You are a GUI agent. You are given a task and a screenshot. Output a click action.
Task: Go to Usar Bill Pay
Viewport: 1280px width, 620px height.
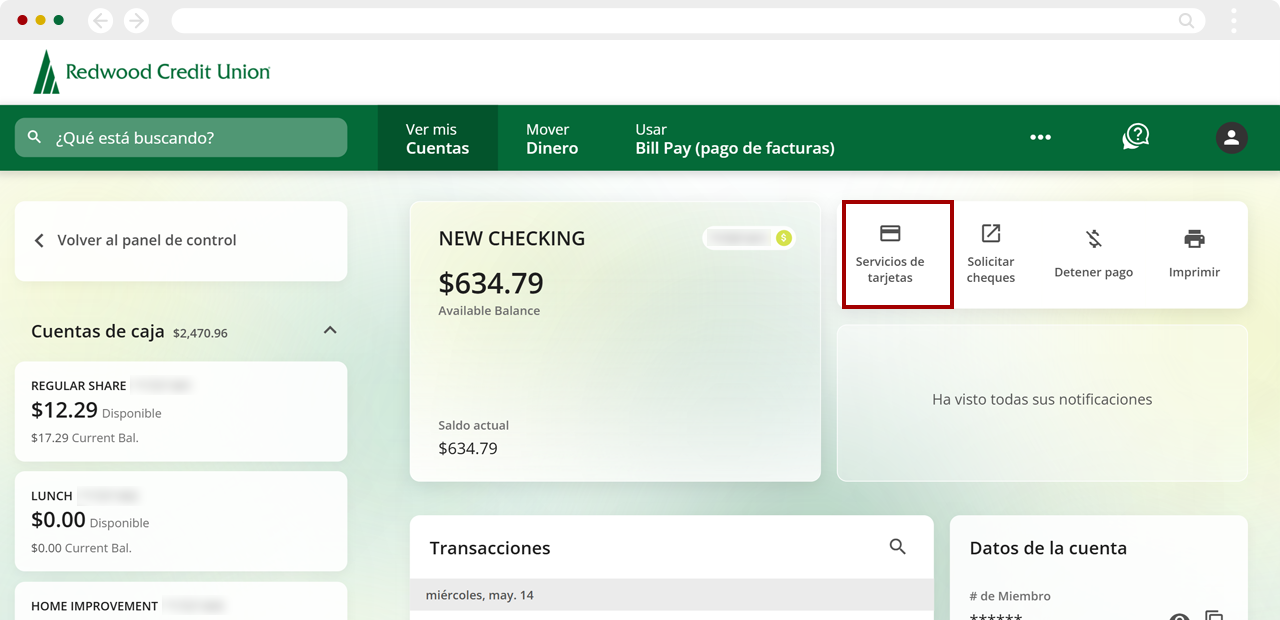coord(734,138)
